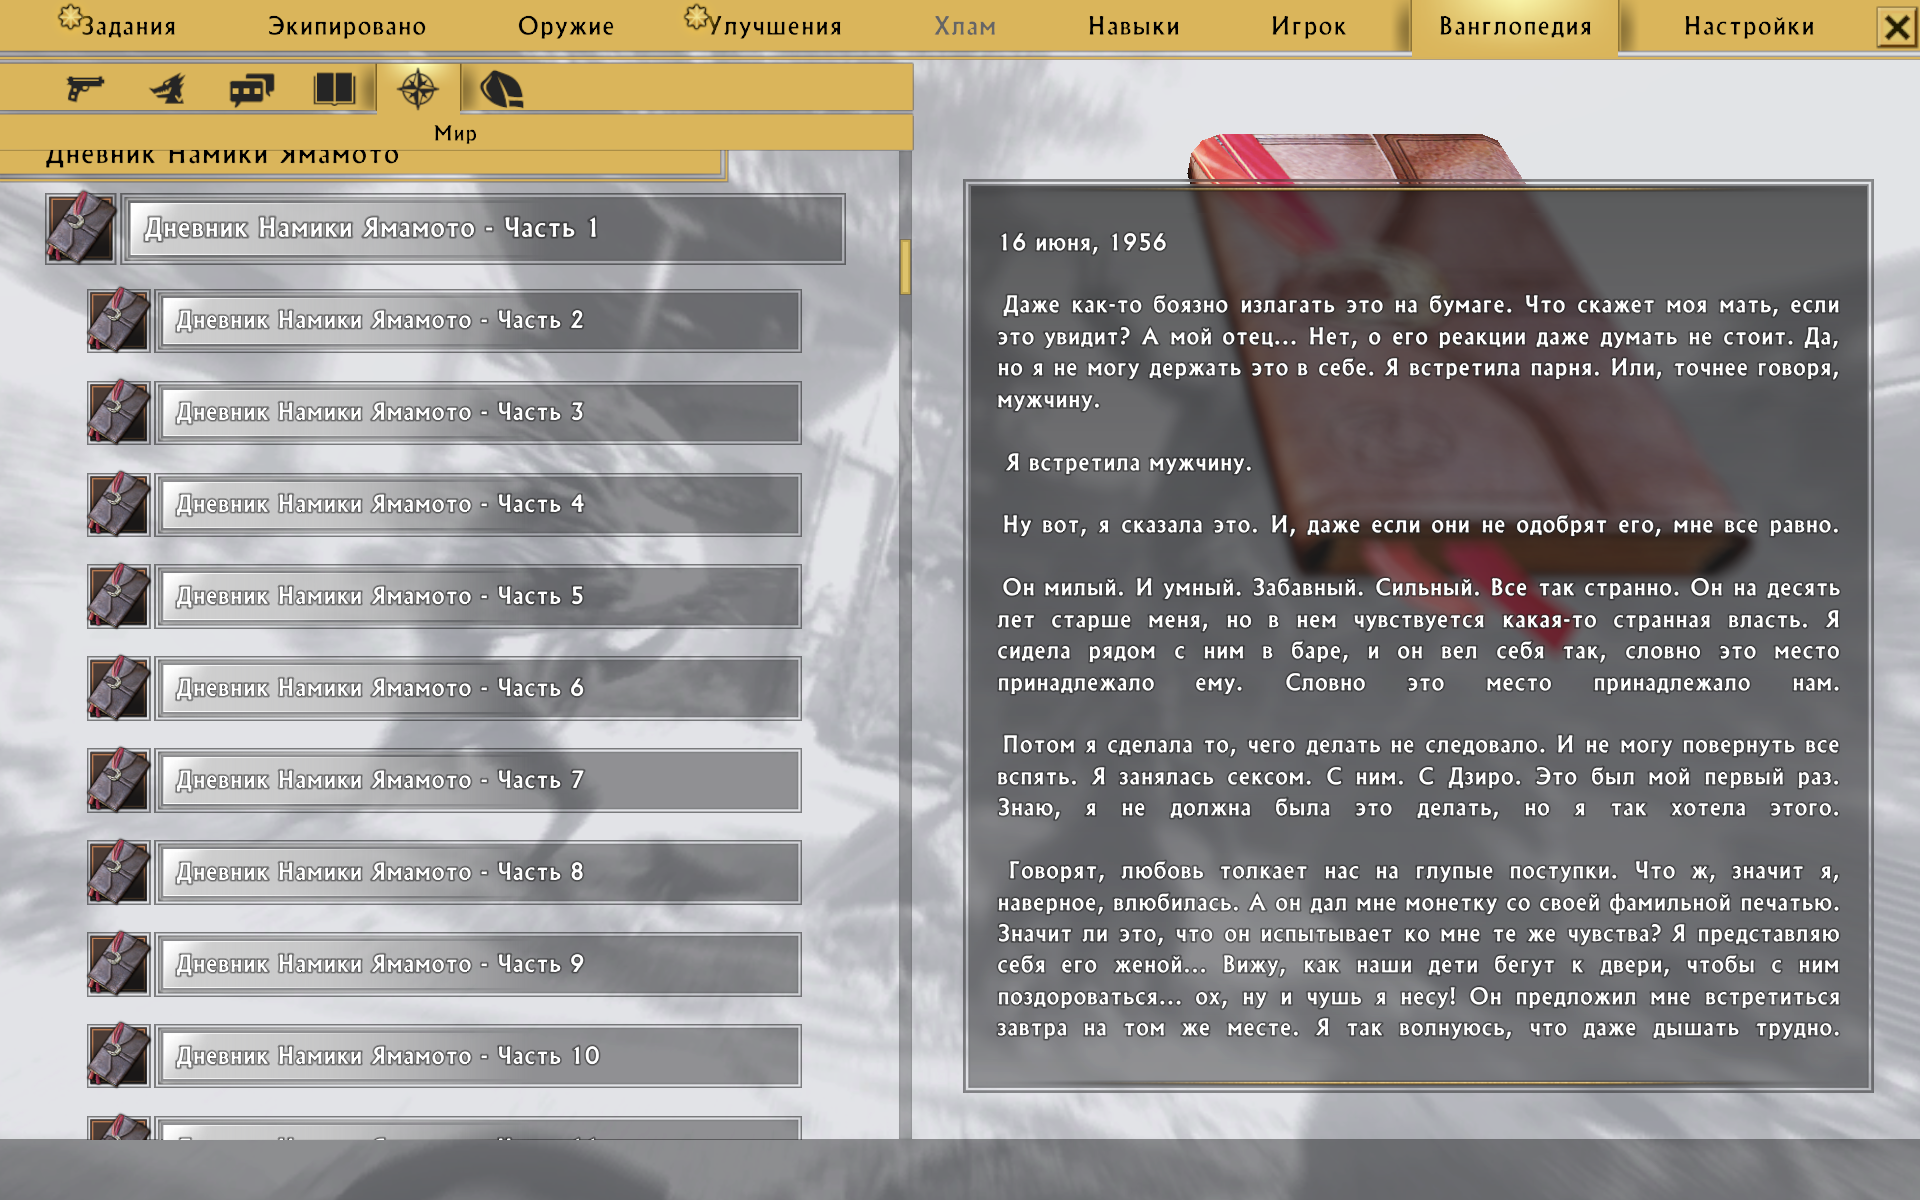Open Дневник Намики Ямамото - Часть 4
The image size is (1920, 1200).
point(478,505)
